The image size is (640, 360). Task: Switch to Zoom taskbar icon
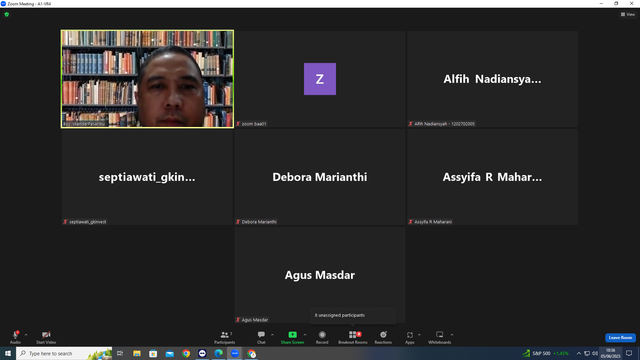click(x=235, y=353)
